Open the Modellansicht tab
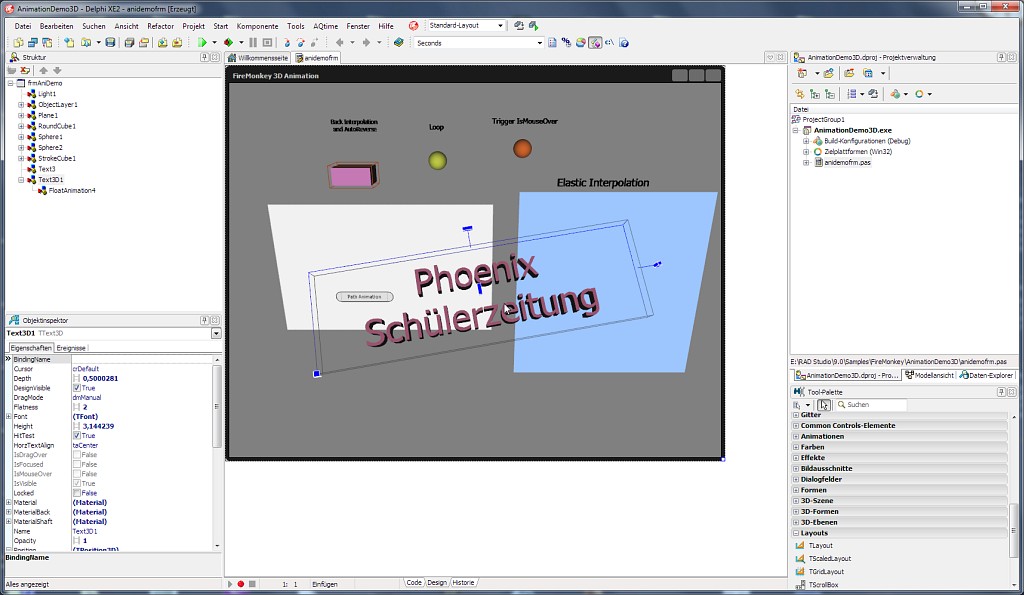This screenshot has width=1024, height=595. point(929,376)
